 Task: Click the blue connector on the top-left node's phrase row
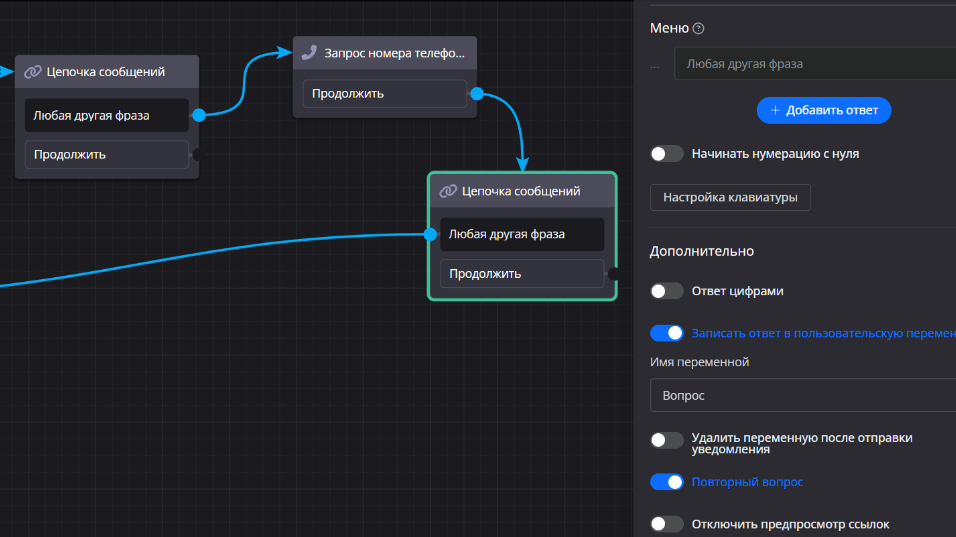(x=198, y=115)
